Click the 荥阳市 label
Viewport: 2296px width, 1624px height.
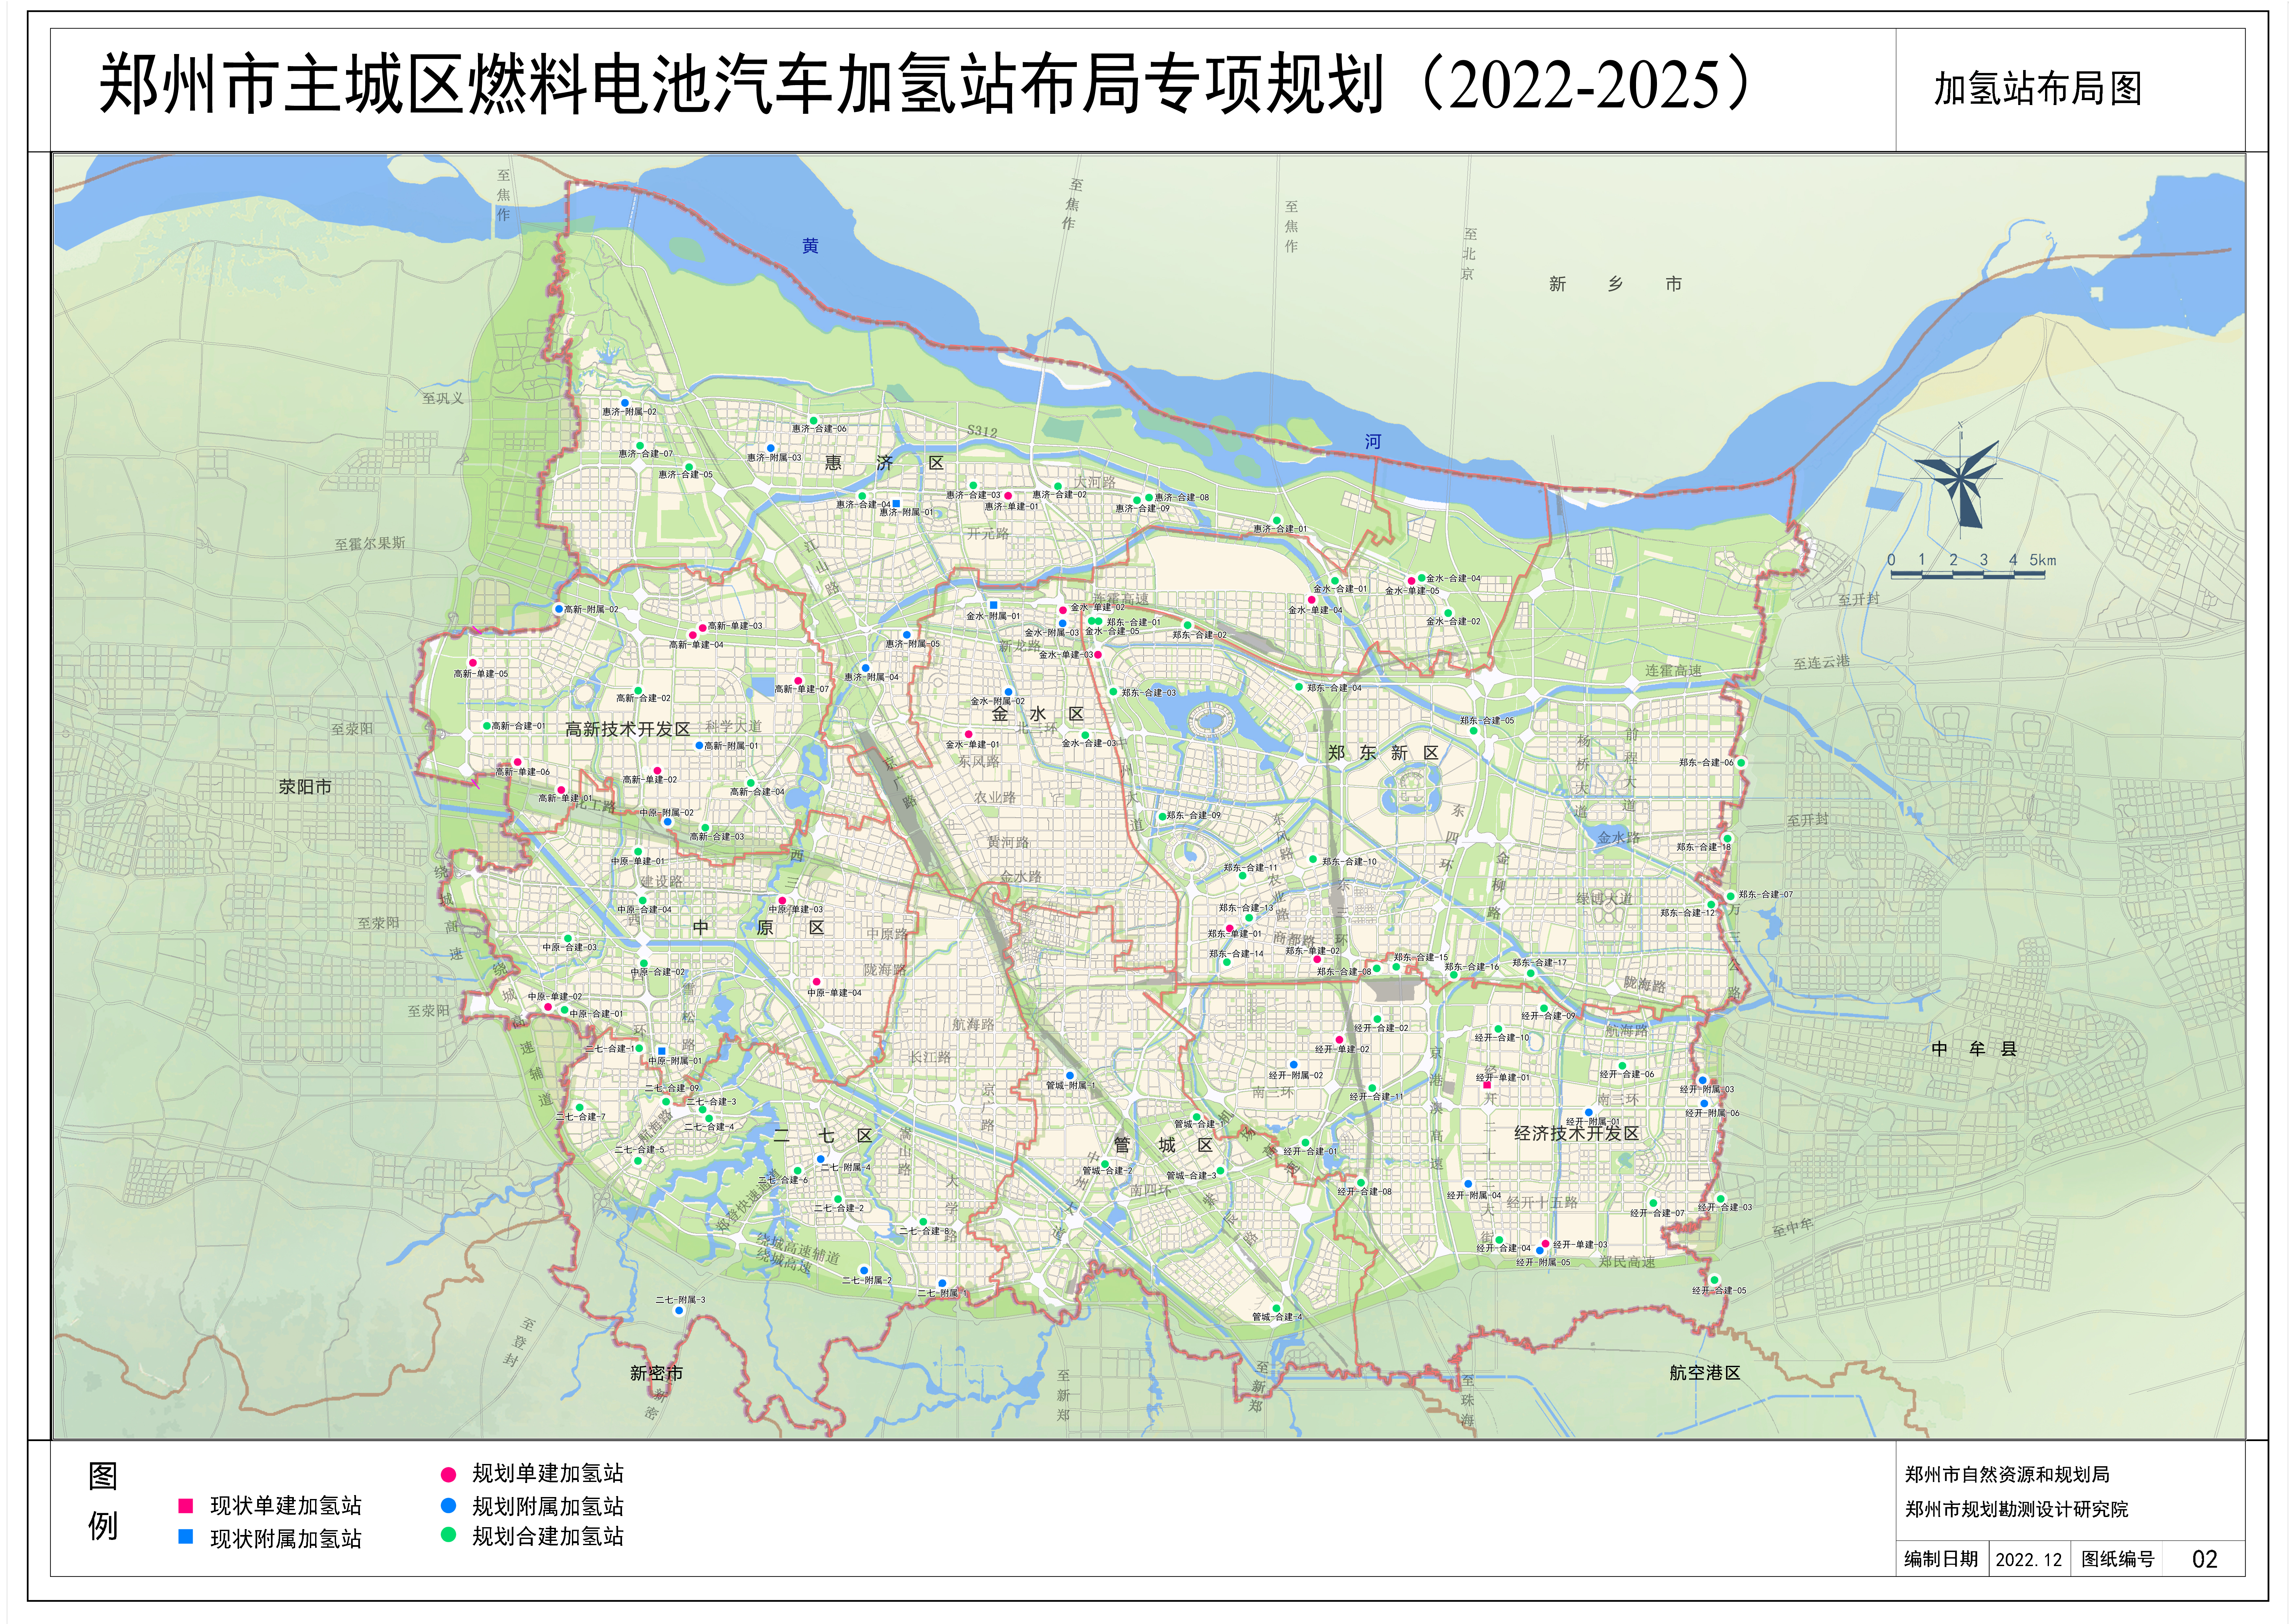[305, 787]
